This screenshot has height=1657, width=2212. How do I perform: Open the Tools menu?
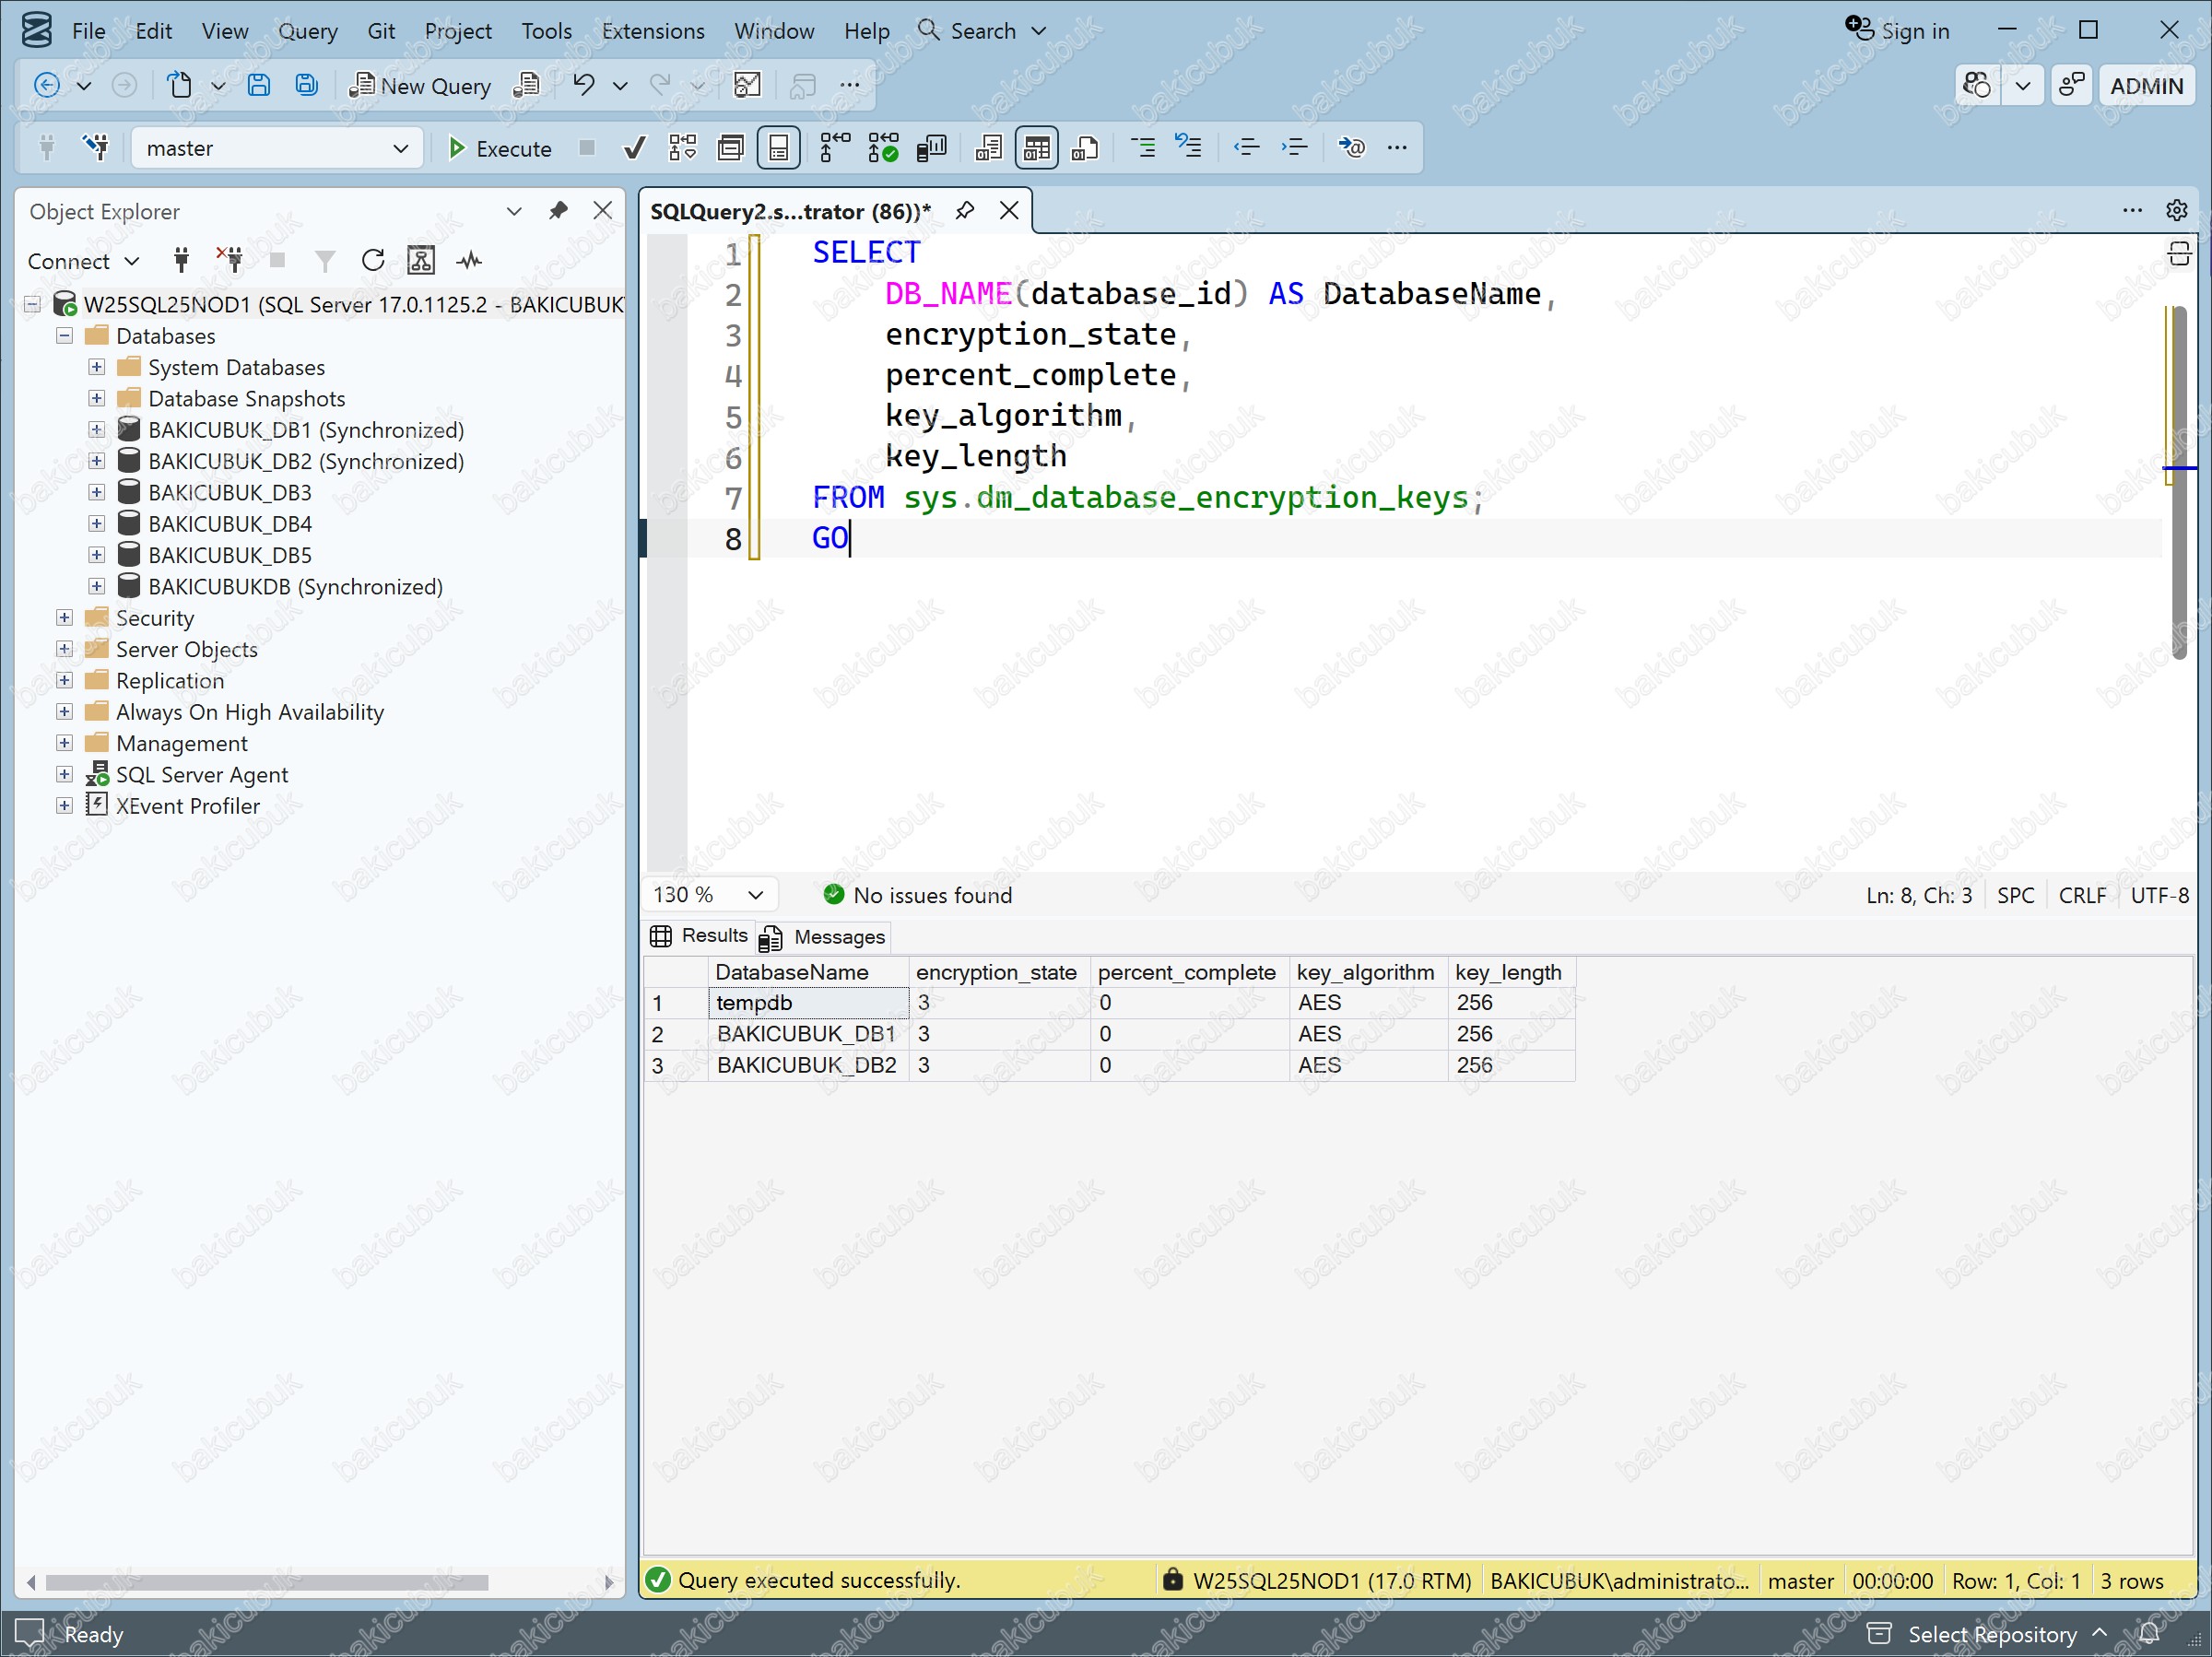546,31
